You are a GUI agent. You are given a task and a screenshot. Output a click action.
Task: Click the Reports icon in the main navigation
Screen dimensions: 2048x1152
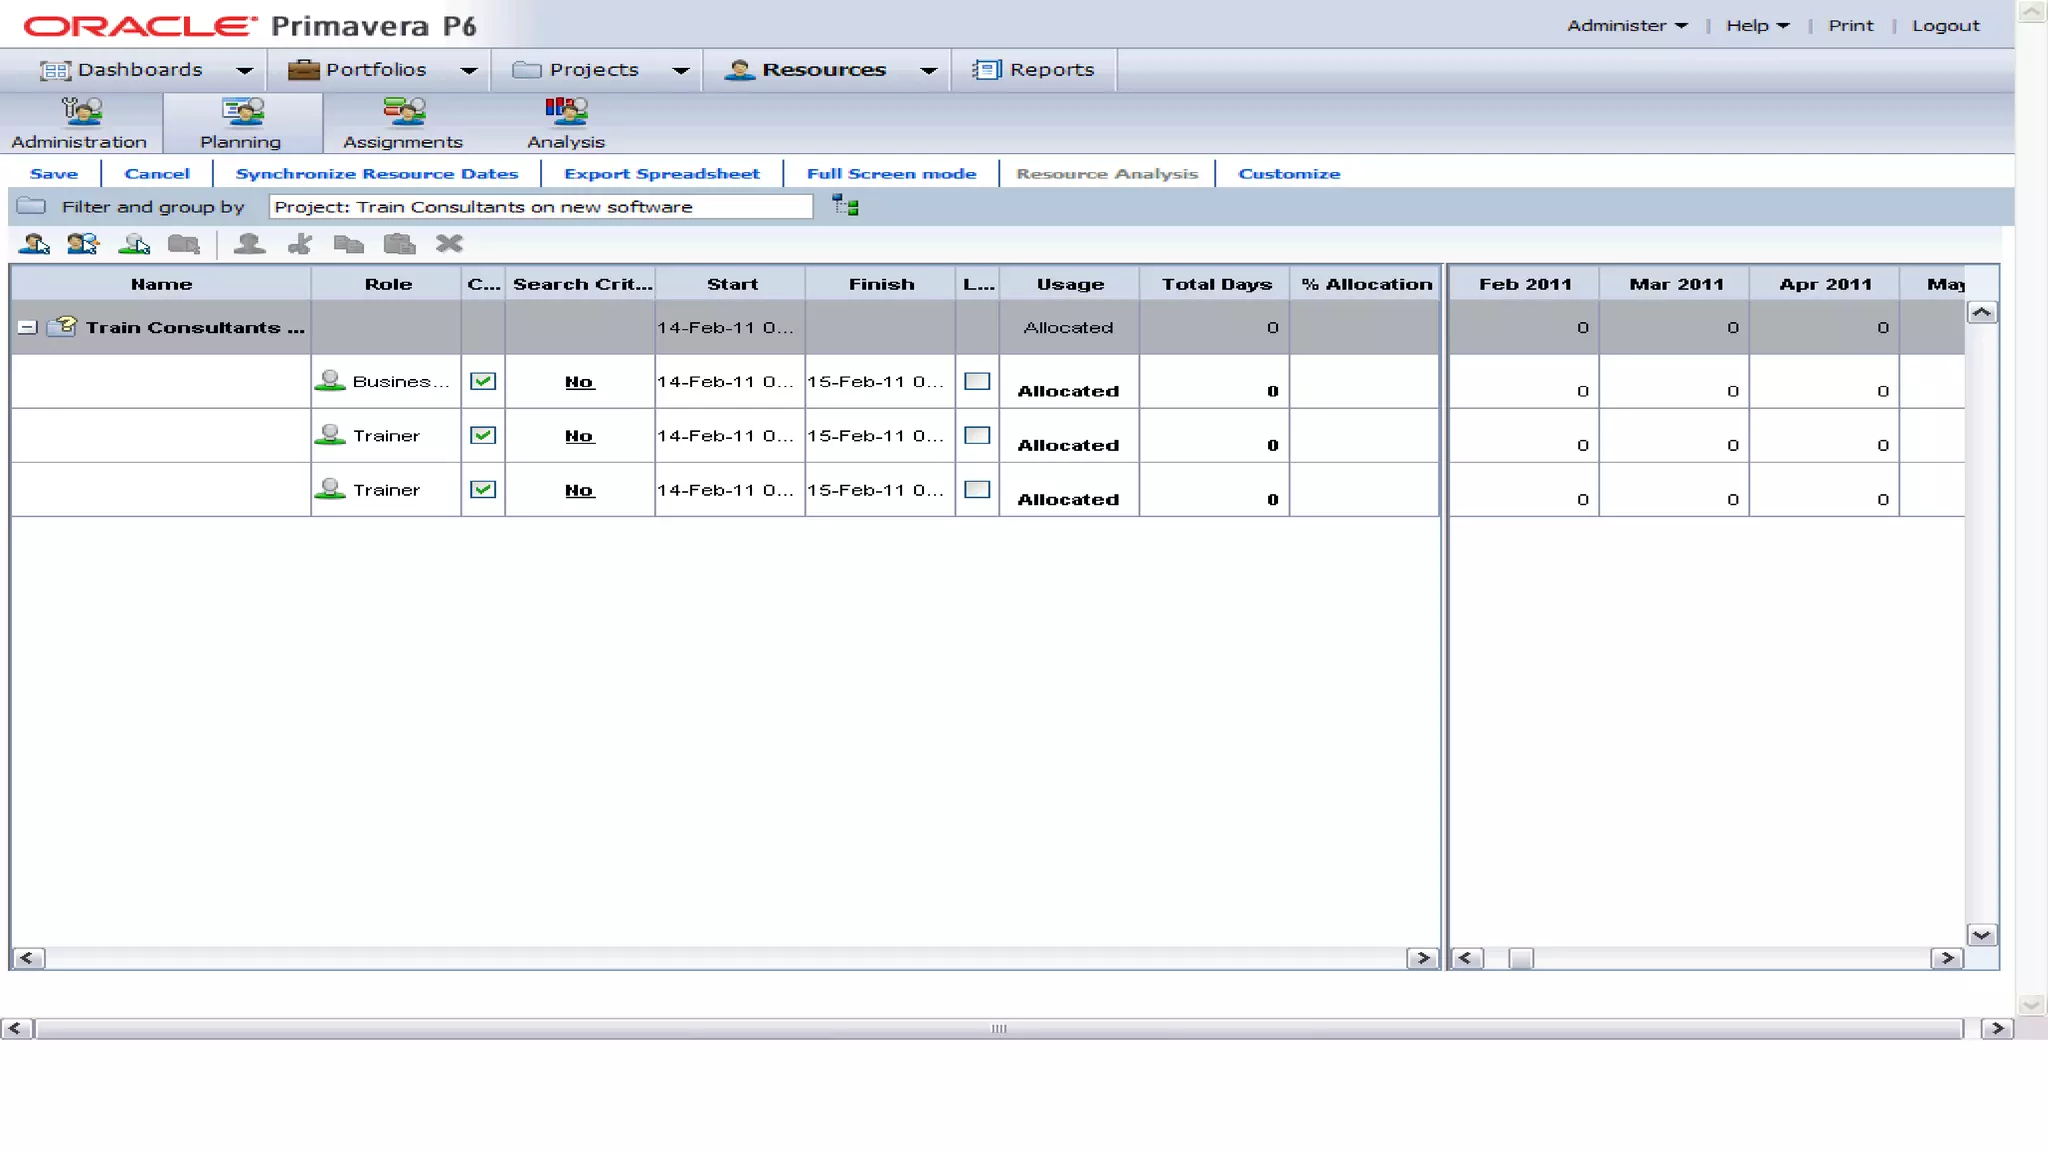coord(986,69)
